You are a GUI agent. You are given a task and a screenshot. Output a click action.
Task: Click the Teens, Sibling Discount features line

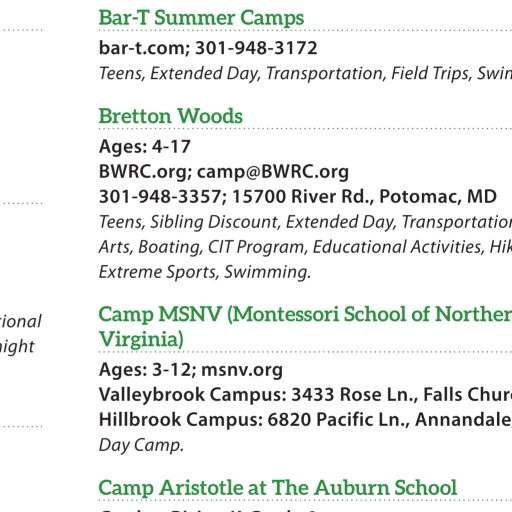pyautogui.click(x=305, y=222)
